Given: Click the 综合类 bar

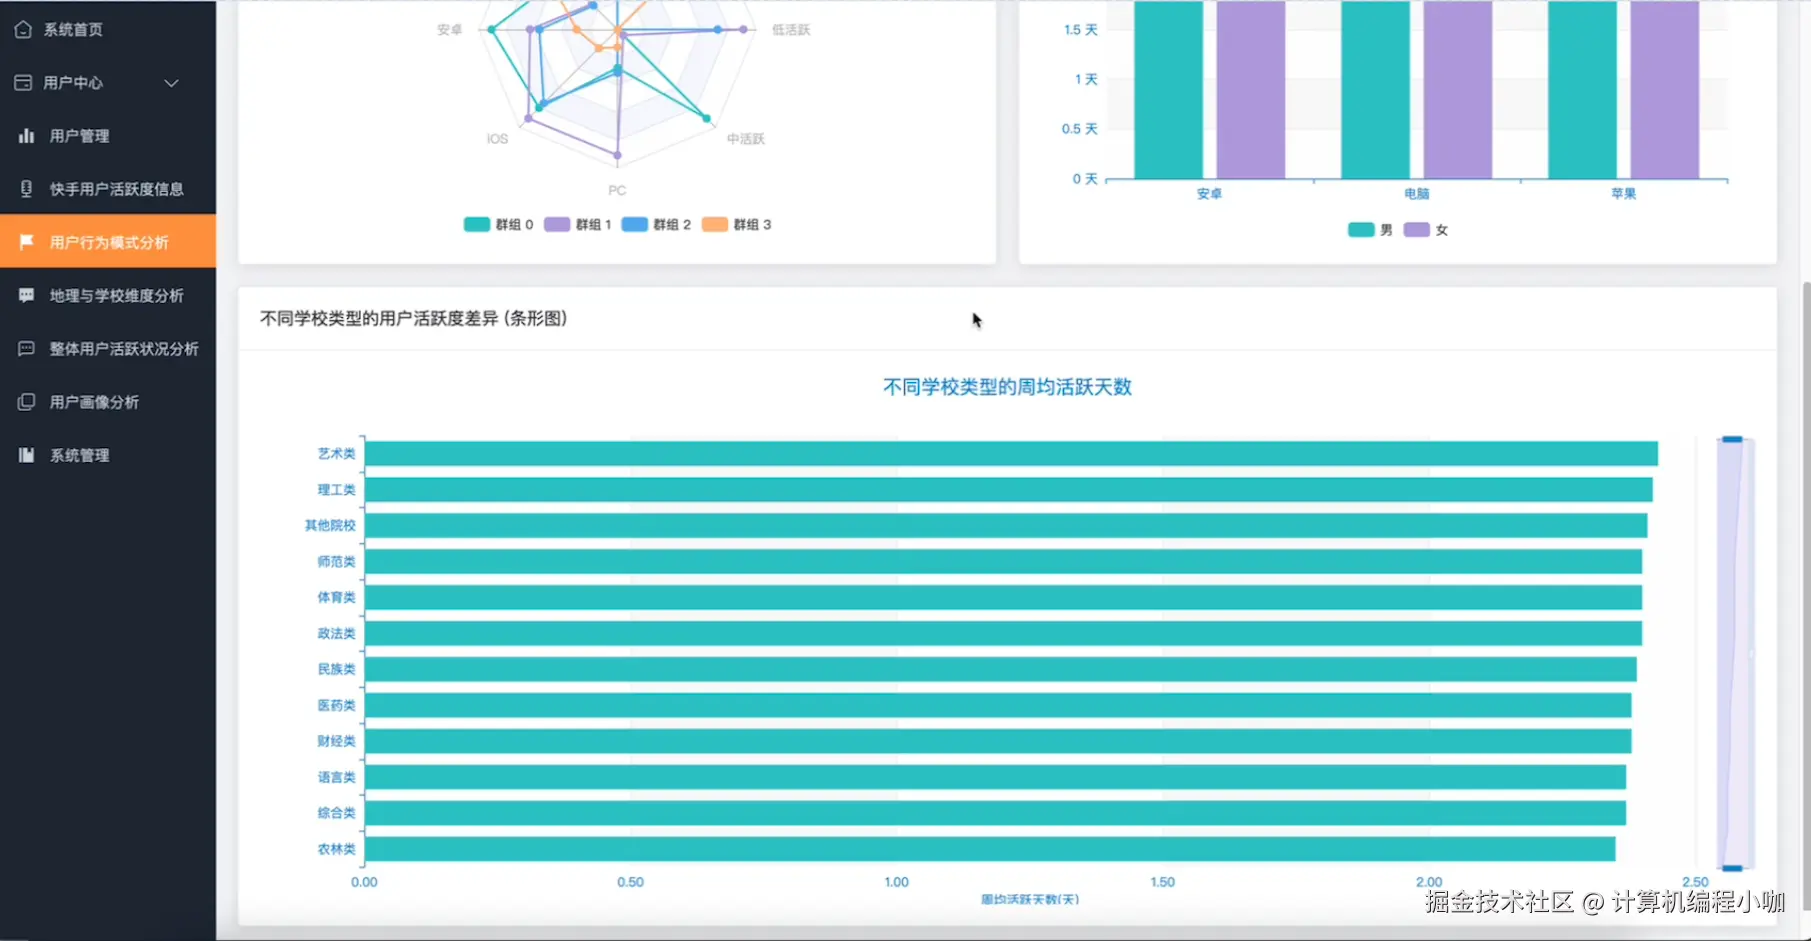Looking at the screenshot, I should tap(995, 812).
